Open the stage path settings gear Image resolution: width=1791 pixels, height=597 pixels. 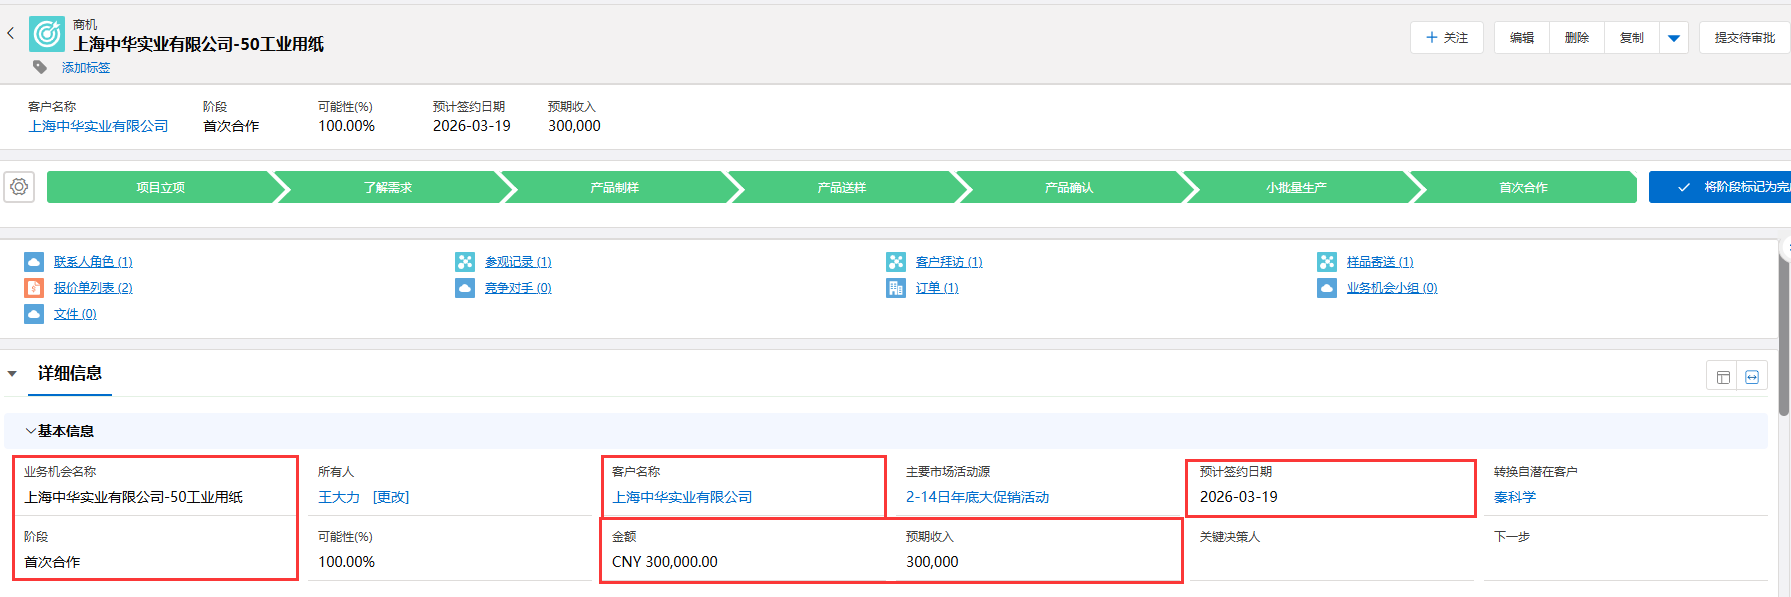coord(19,187)
